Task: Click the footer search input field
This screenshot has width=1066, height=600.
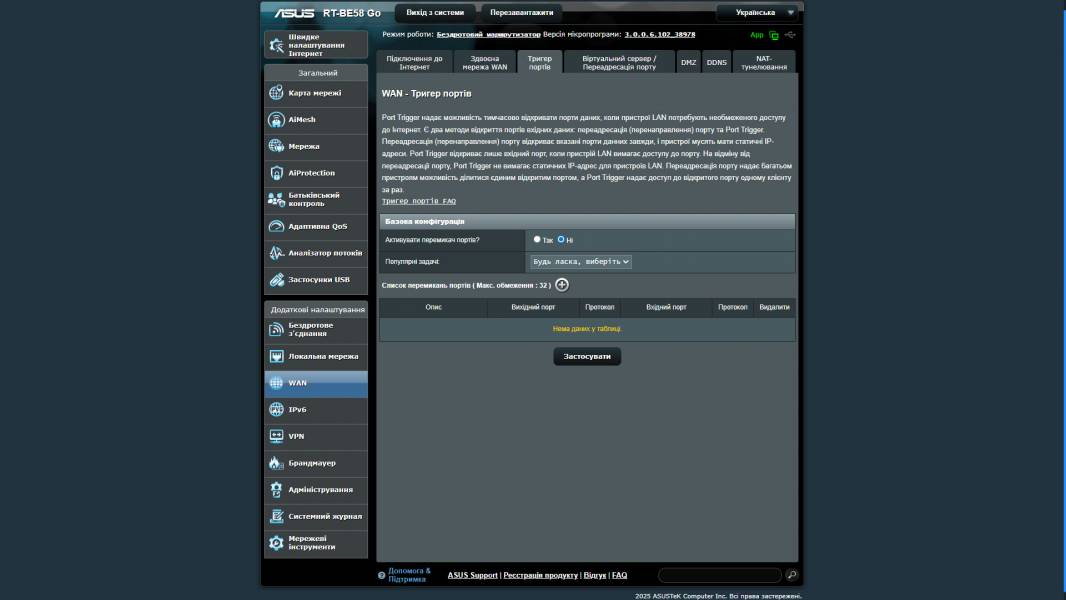Action: pyautogui.click(x=719, y=575)
